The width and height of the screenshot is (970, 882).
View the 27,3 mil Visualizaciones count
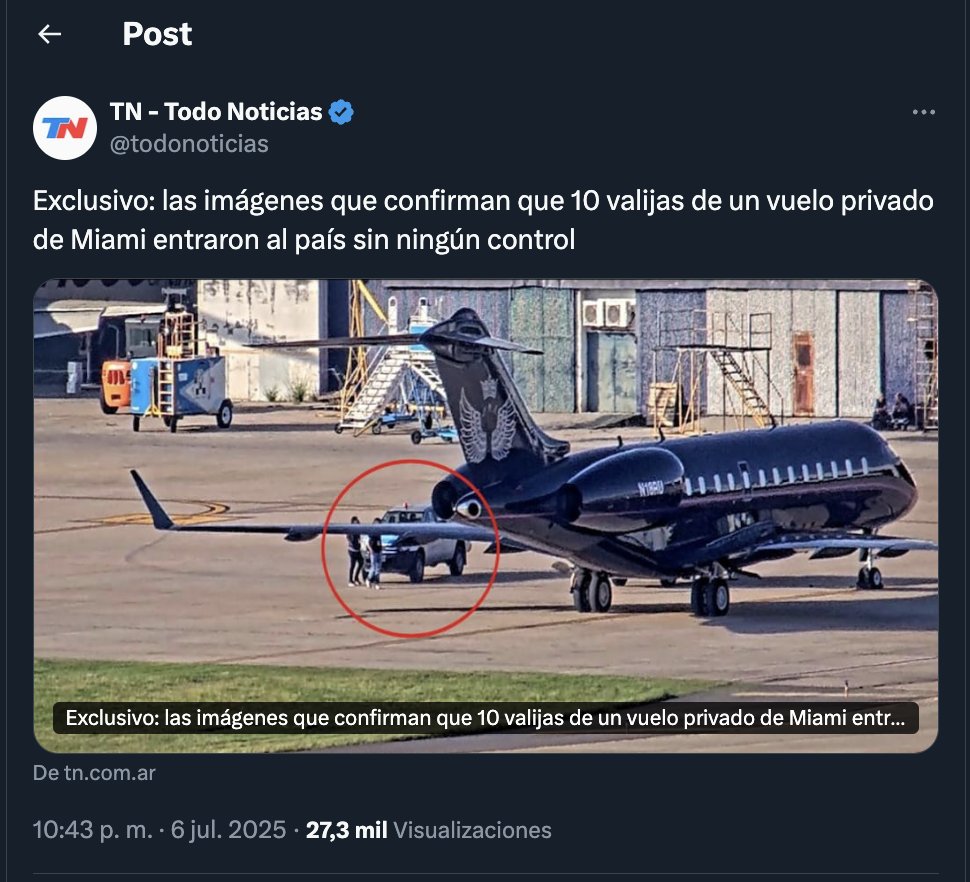click(x=429, y=829)
